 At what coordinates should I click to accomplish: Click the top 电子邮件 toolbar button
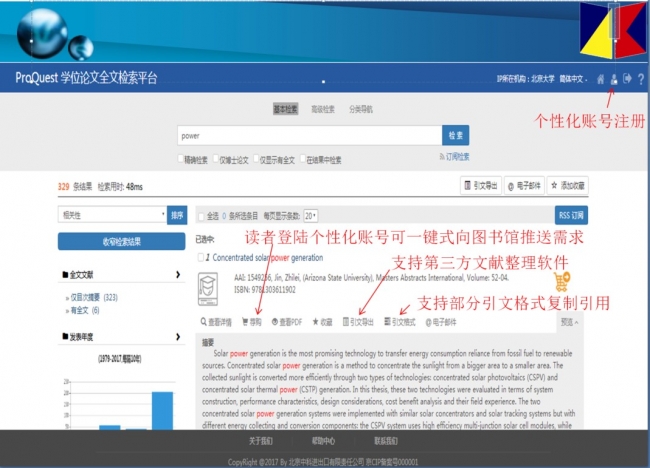[x=524, y=186]
